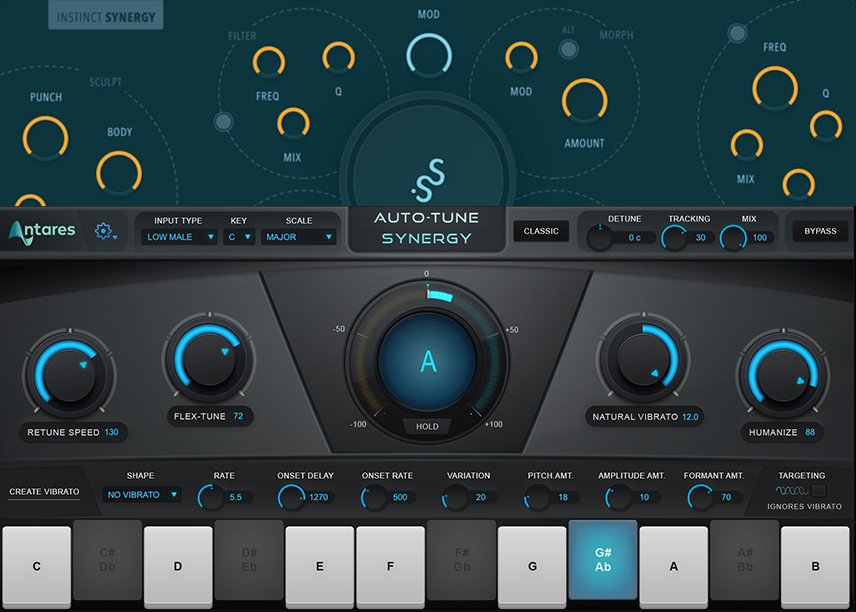Image resolution: width=856 pixels, height=612 pixels.
Task: Click the Retune Speed knob
Action: [69, 375]
